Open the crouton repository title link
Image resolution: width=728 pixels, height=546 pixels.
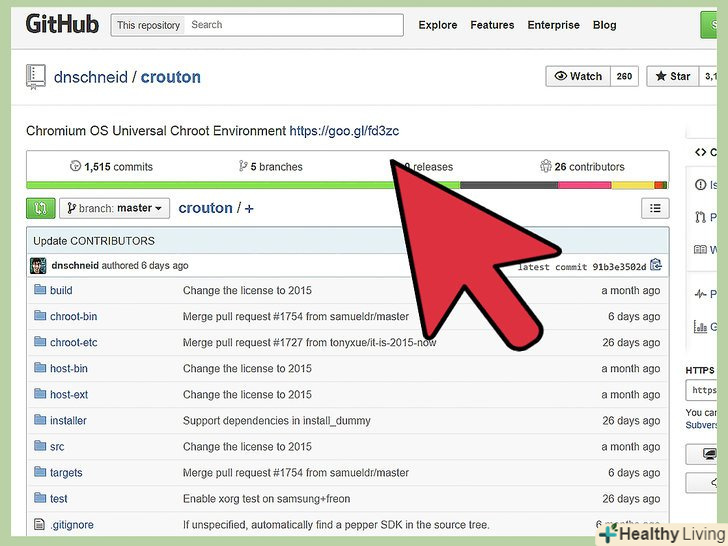[x=170, y=77]
